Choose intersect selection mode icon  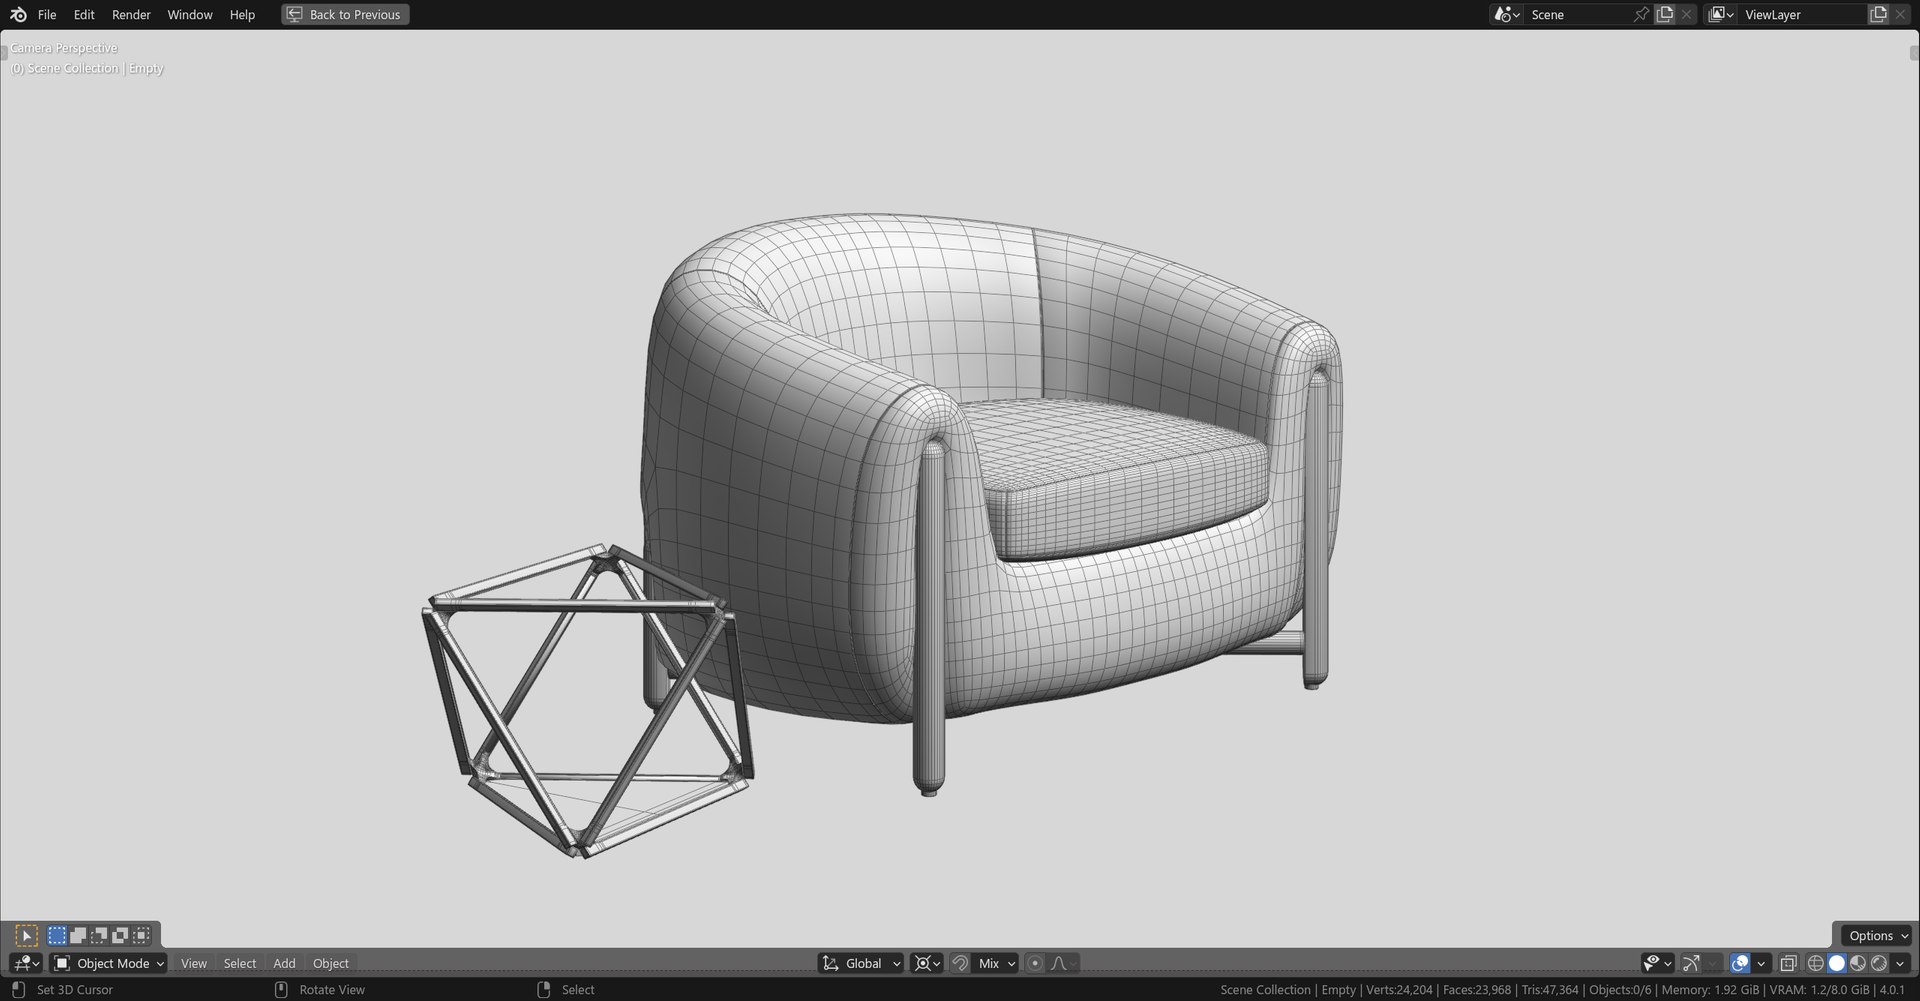(x=141, y=935)
